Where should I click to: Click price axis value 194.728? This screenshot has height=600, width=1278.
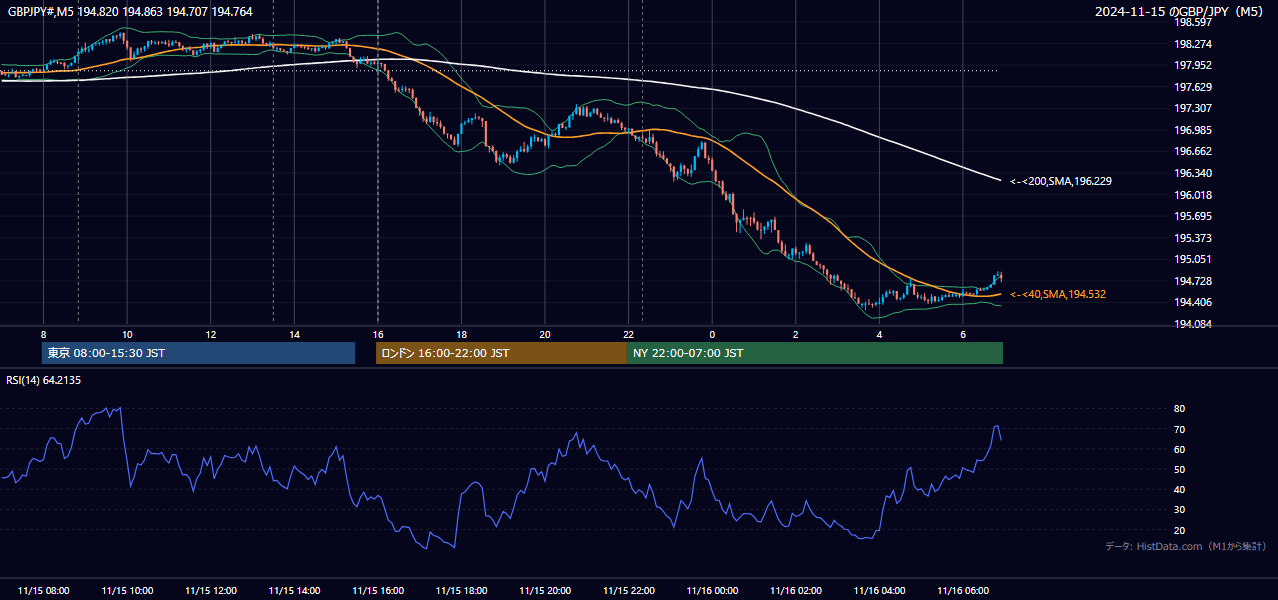[x=1193, y=281]
